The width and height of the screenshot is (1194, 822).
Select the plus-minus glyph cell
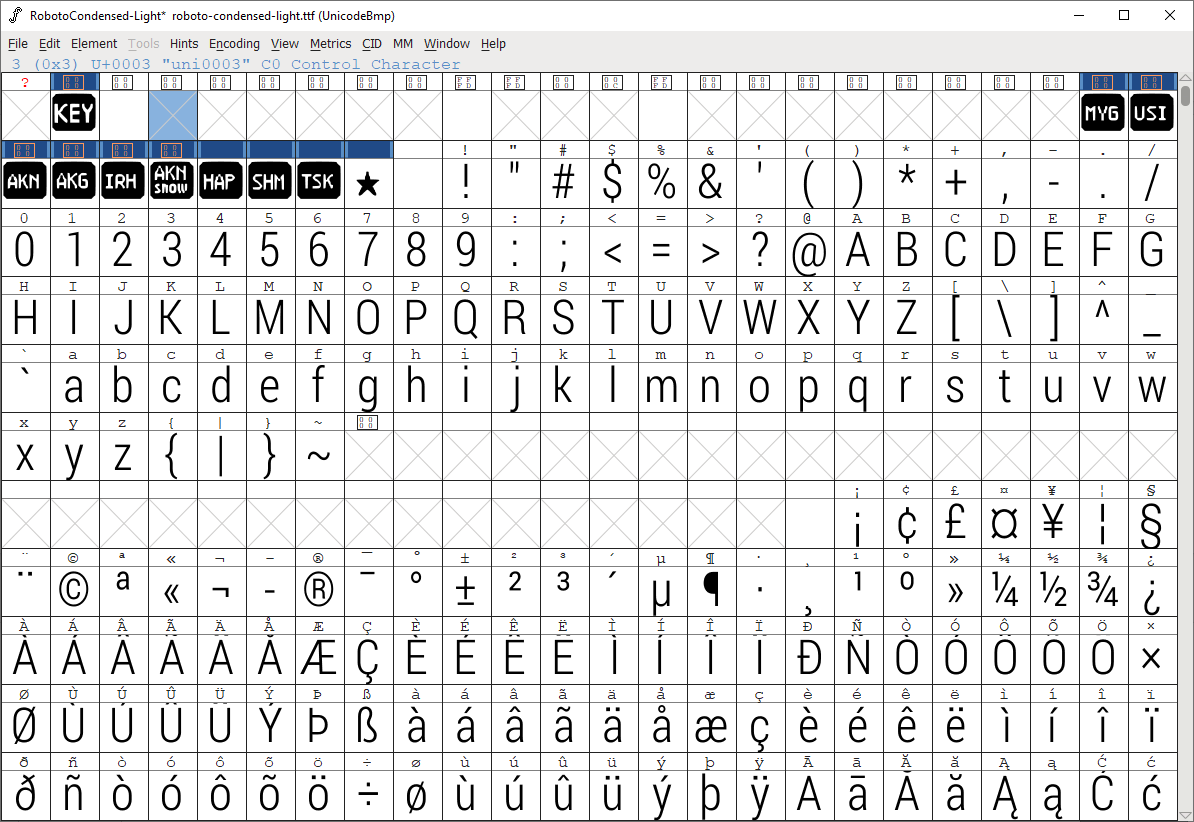466,590
